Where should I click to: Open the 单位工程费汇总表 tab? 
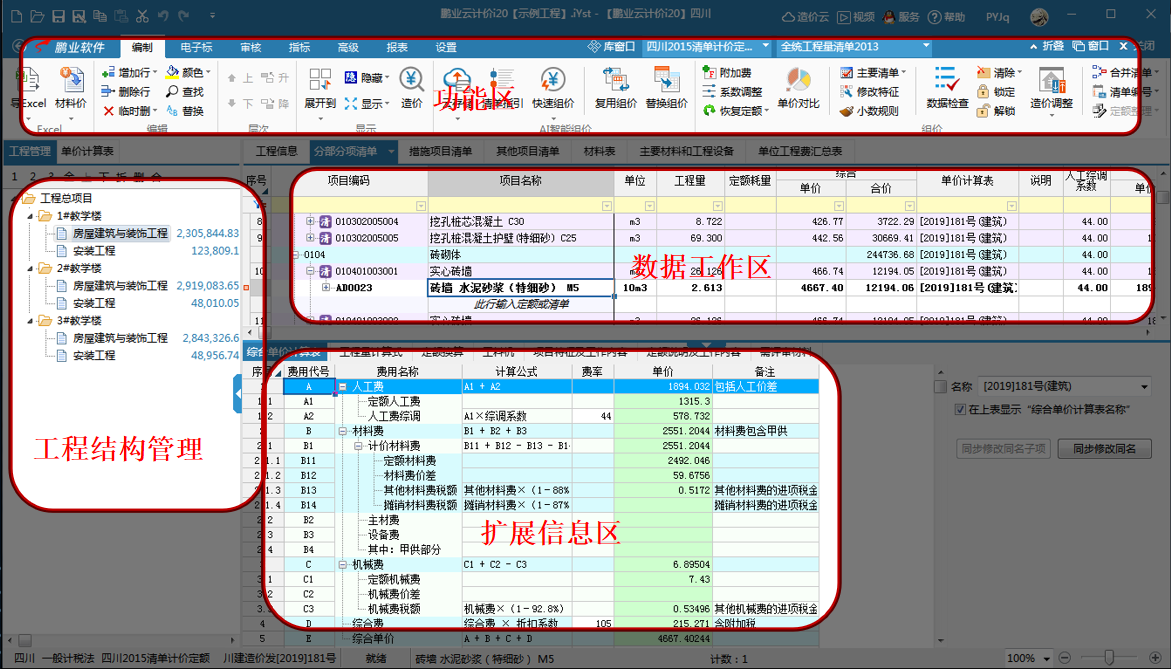pos(800,151)
